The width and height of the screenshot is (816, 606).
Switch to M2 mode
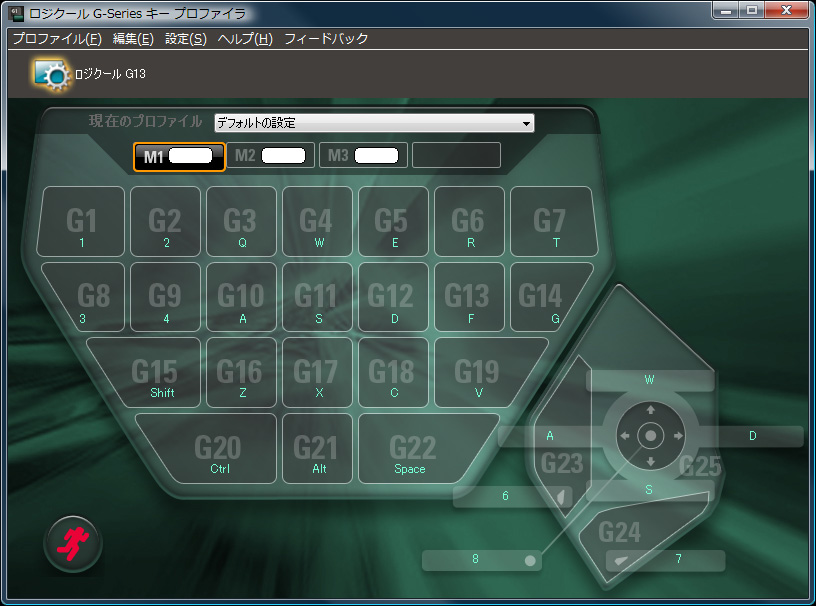click(270, 156)
